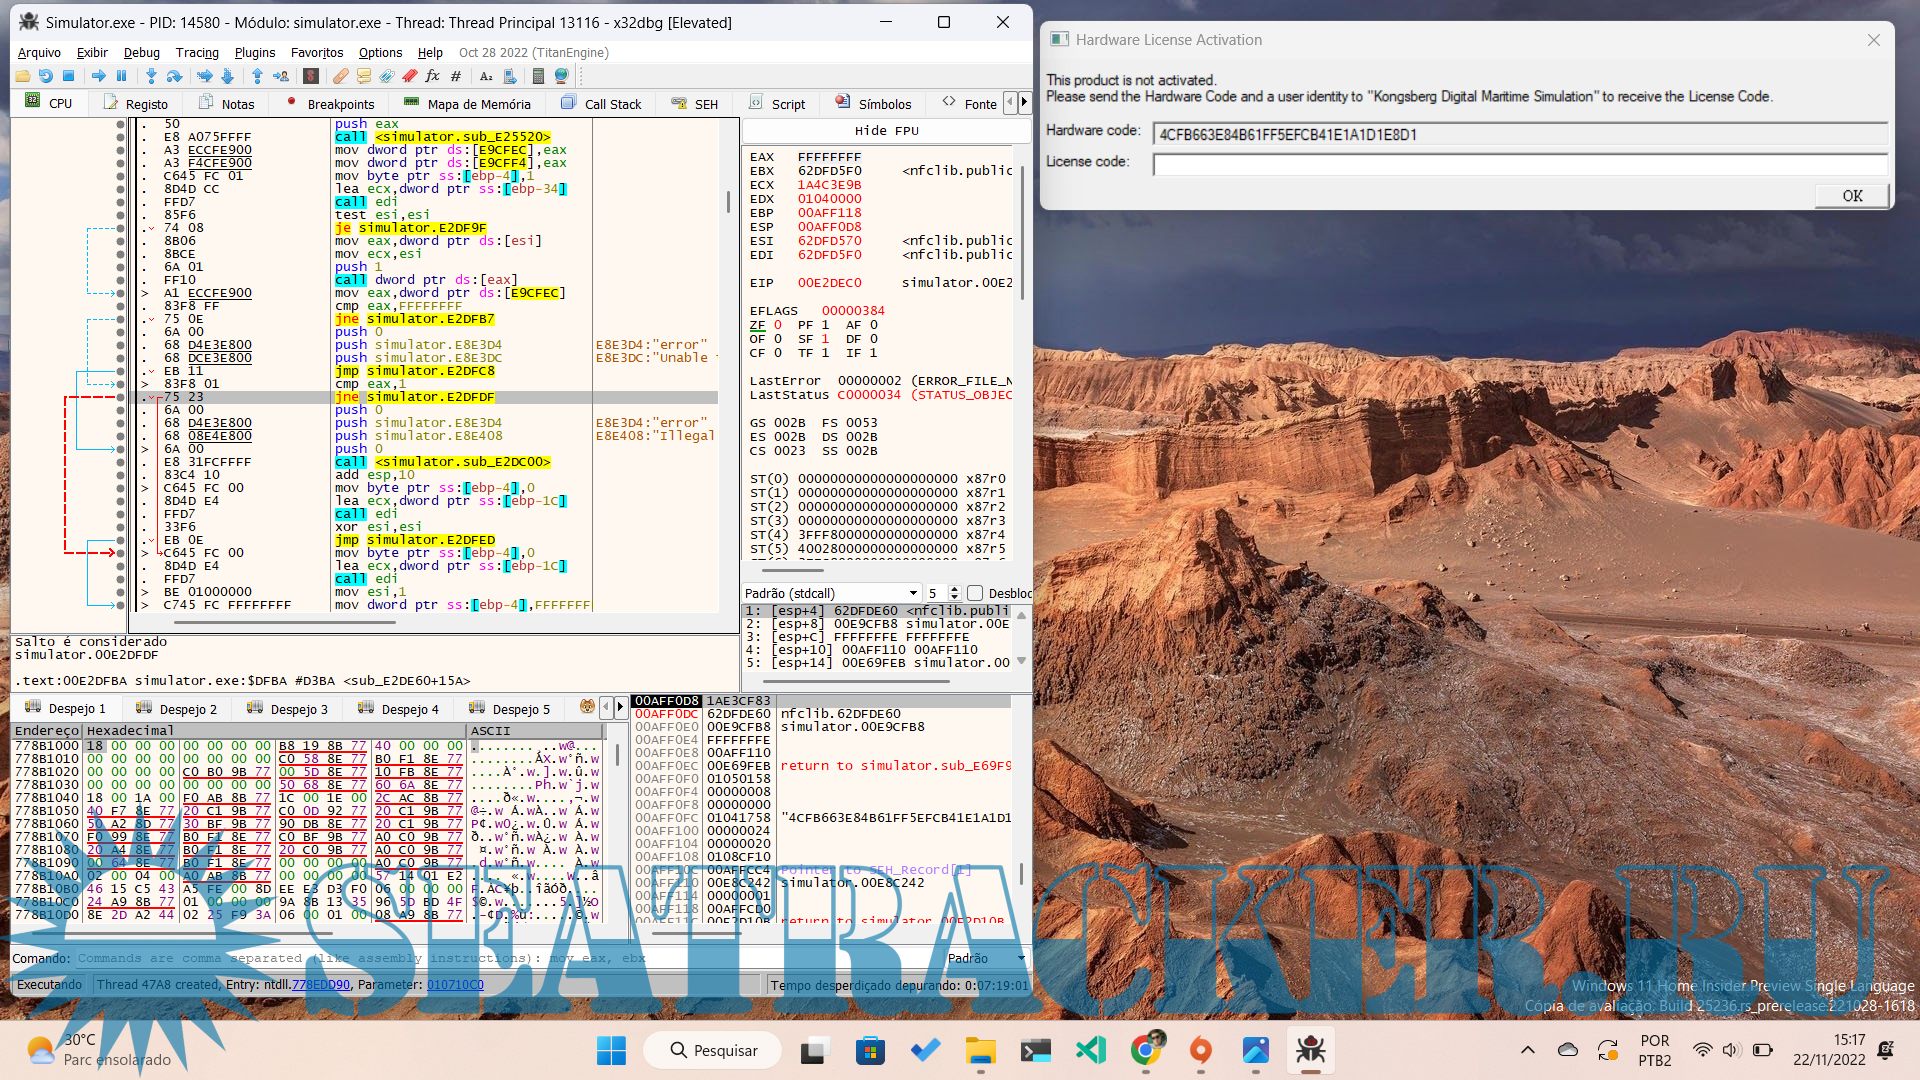Click the restart debugging icon

pyautogui.click(x=45, y=76)
